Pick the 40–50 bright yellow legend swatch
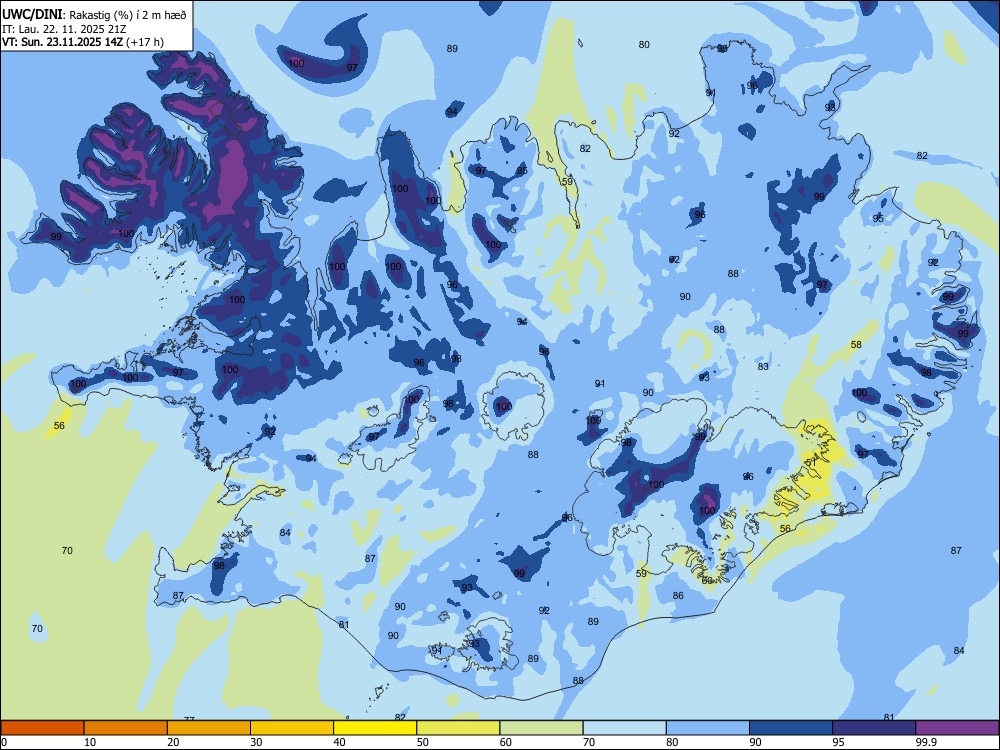The width and height of the screenshot is (1000, 750). (375, 728)
